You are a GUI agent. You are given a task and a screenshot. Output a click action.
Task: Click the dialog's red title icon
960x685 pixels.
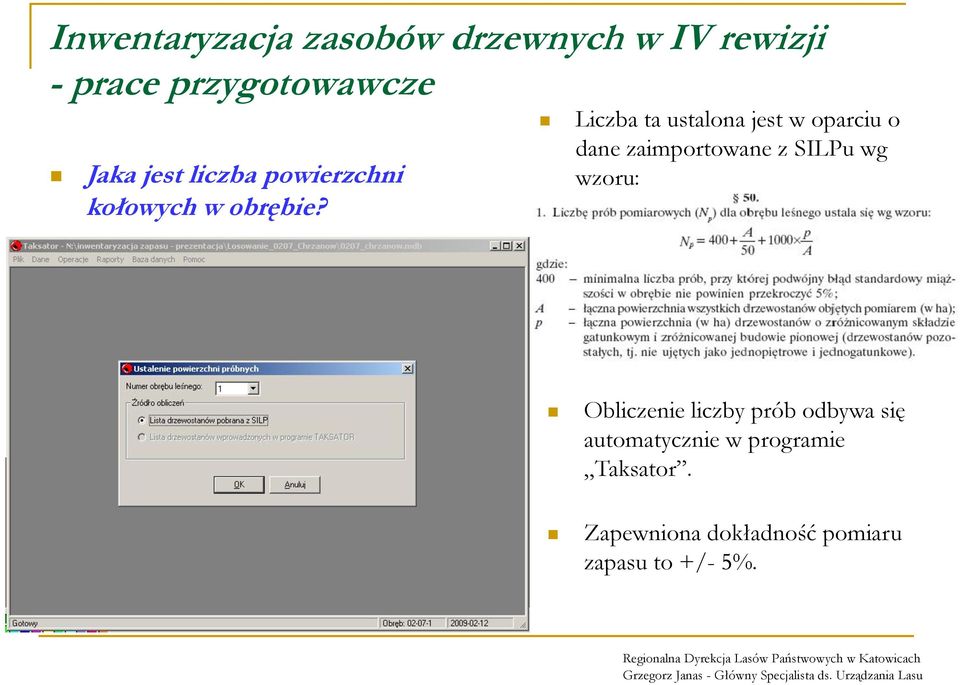click(x=127, y=369)
